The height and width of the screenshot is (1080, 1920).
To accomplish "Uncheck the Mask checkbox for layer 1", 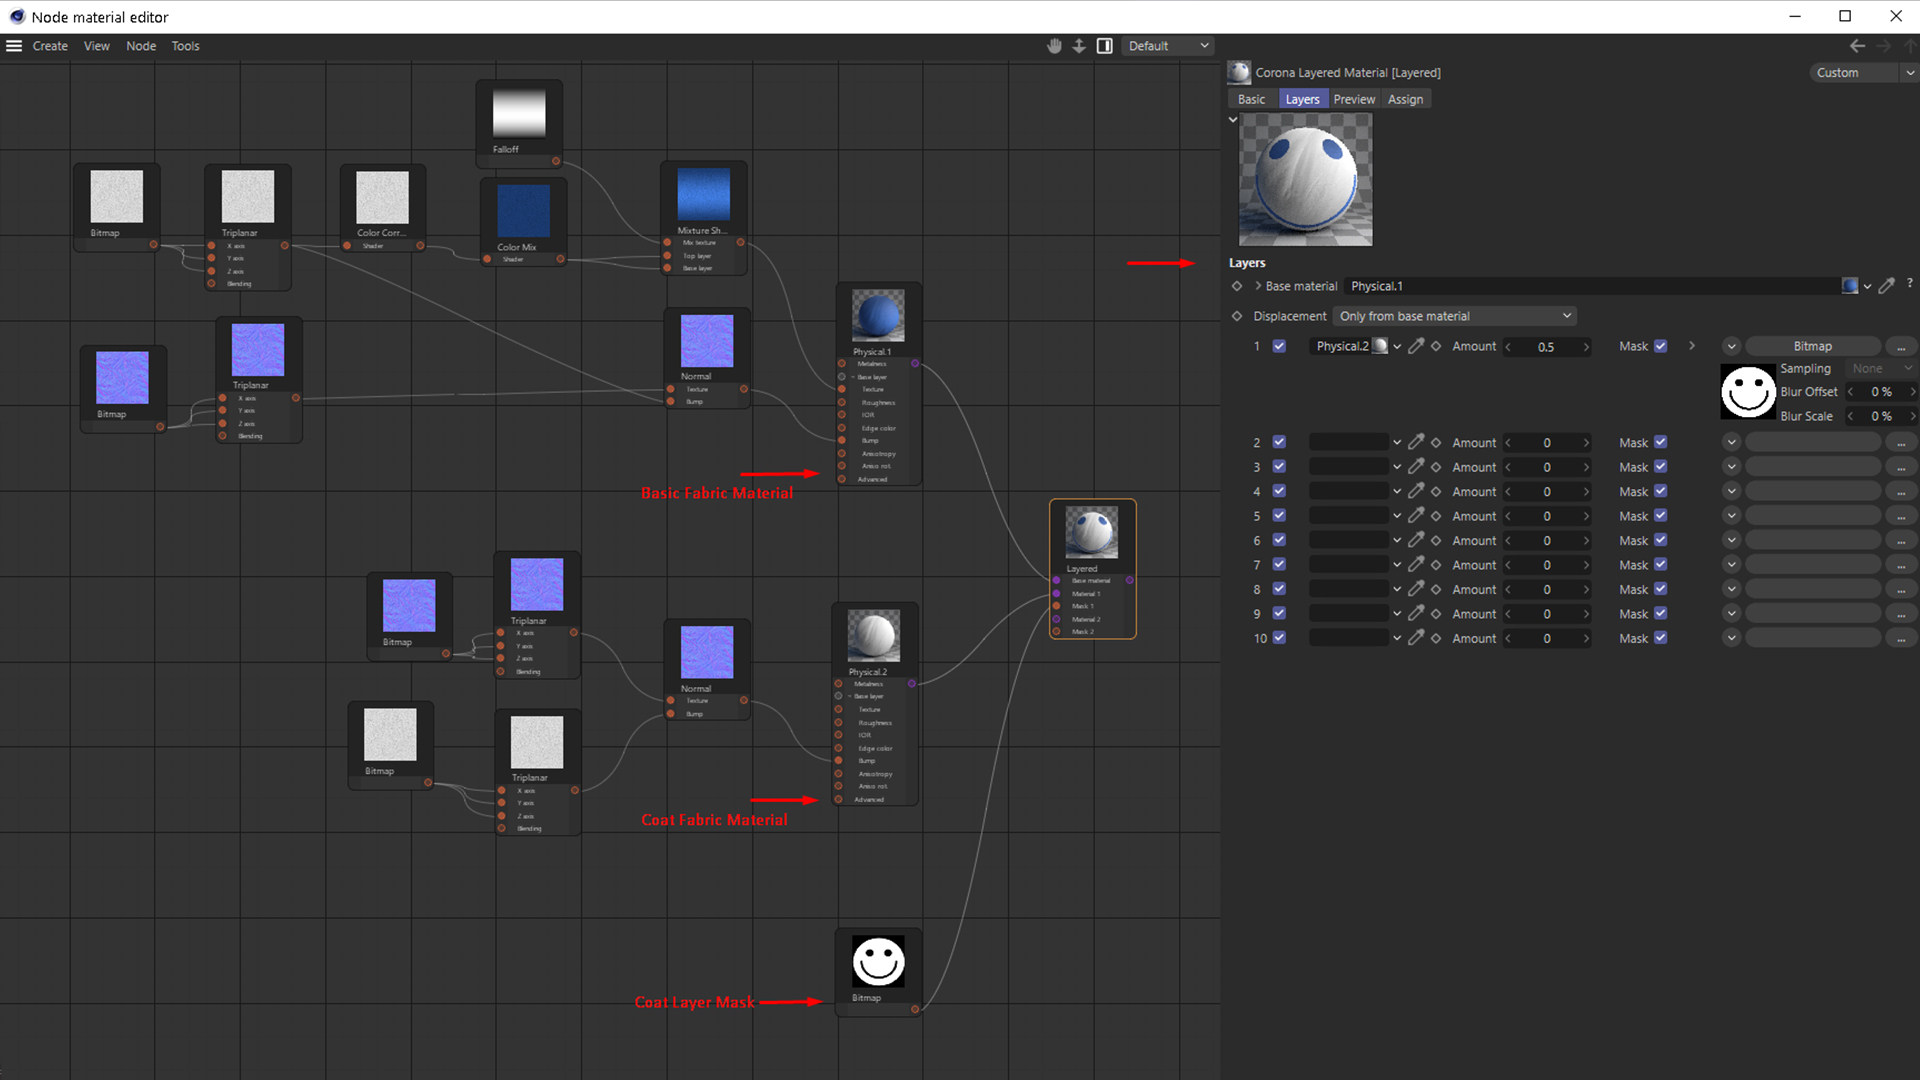I will 1661,346.
